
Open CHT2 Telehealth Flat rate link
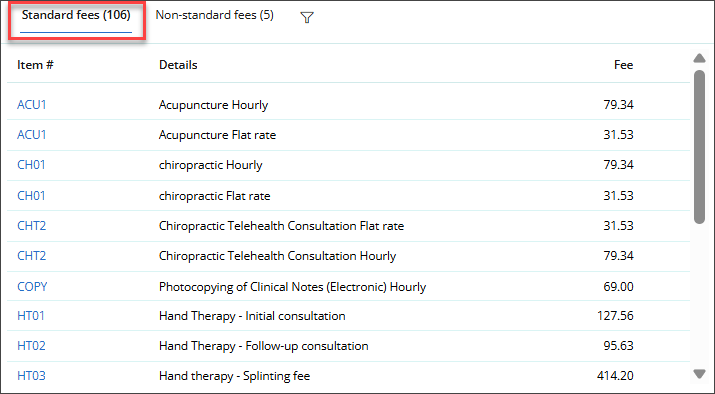pos(31,226)
